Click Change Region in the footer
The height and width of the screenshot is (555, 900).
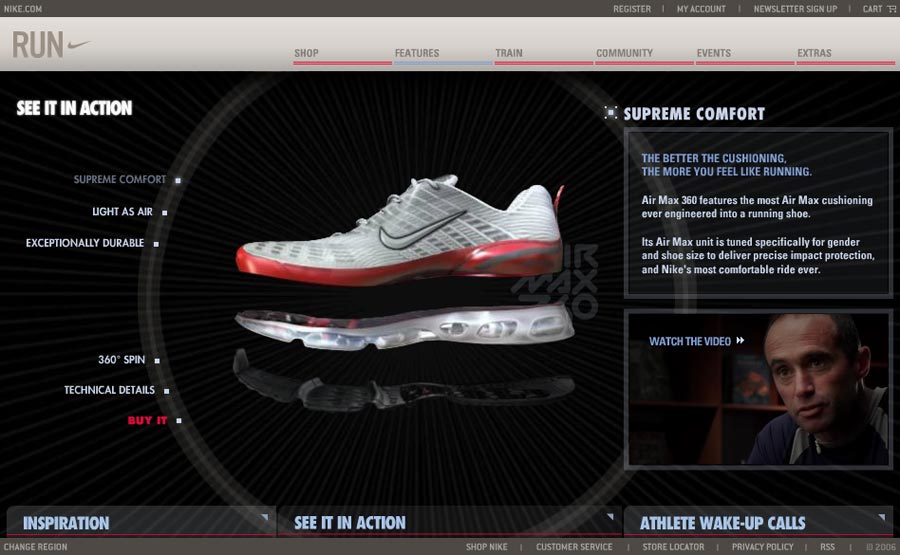click(36, 547)
